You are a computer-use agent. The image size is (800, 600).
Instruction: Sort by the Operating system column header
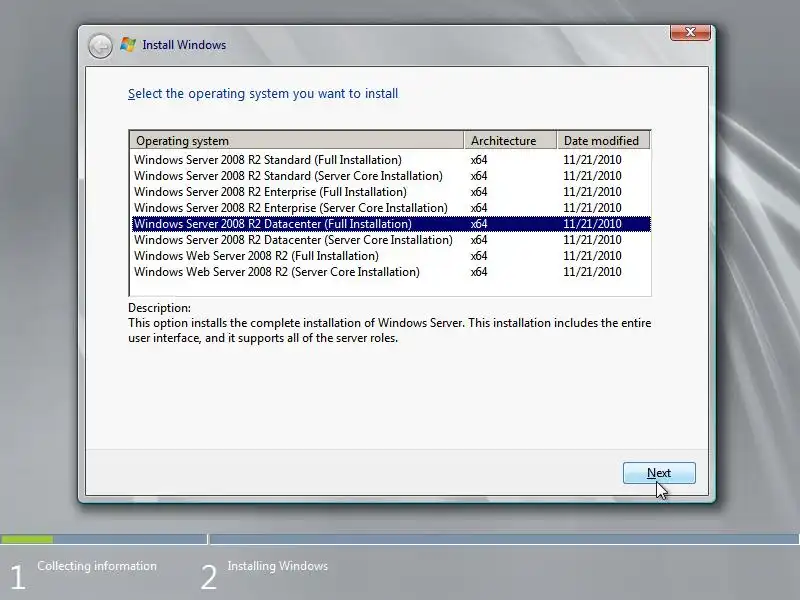click(297, 140)
